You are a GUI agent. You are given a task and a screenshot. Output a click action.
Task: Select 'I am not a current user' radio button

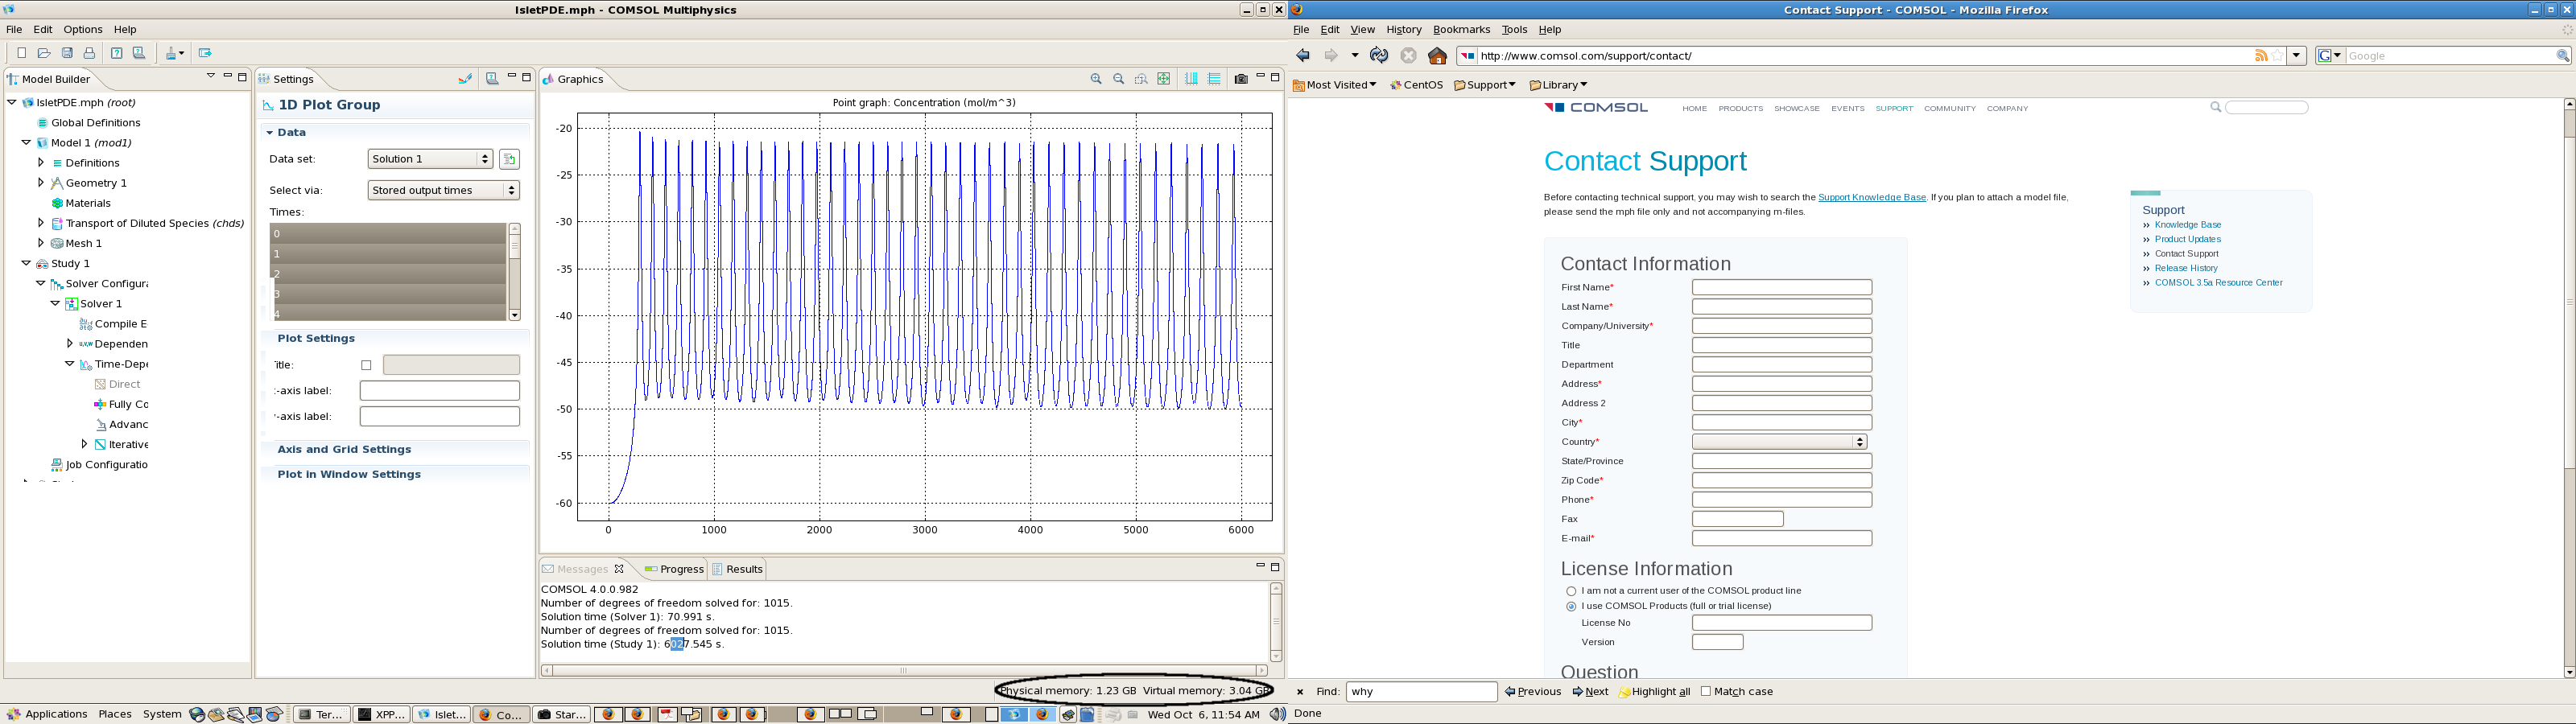click(x=1571, y=591)
